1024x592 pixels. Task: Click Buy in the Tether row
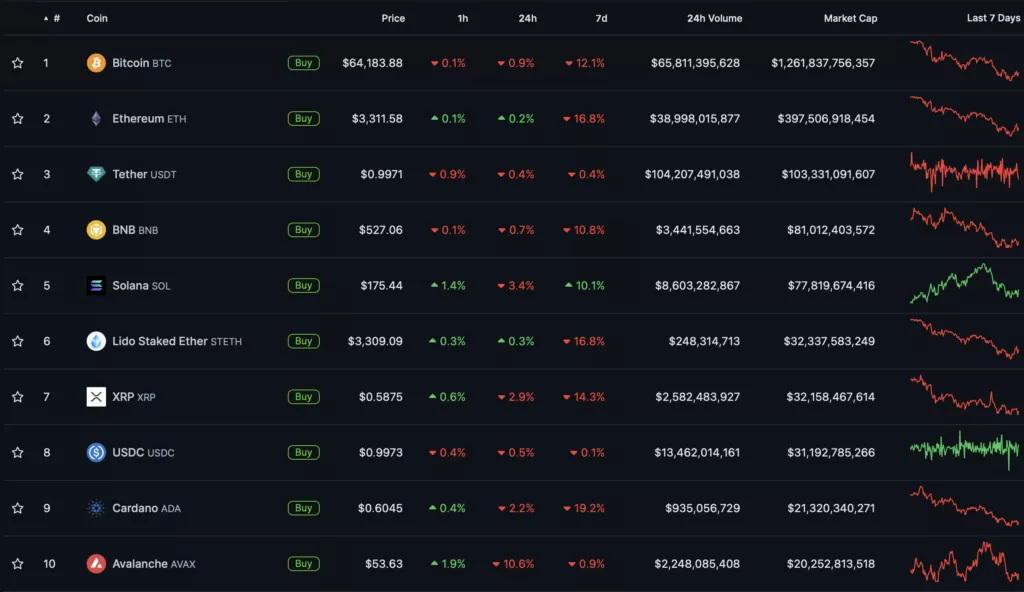coord(304,174)
